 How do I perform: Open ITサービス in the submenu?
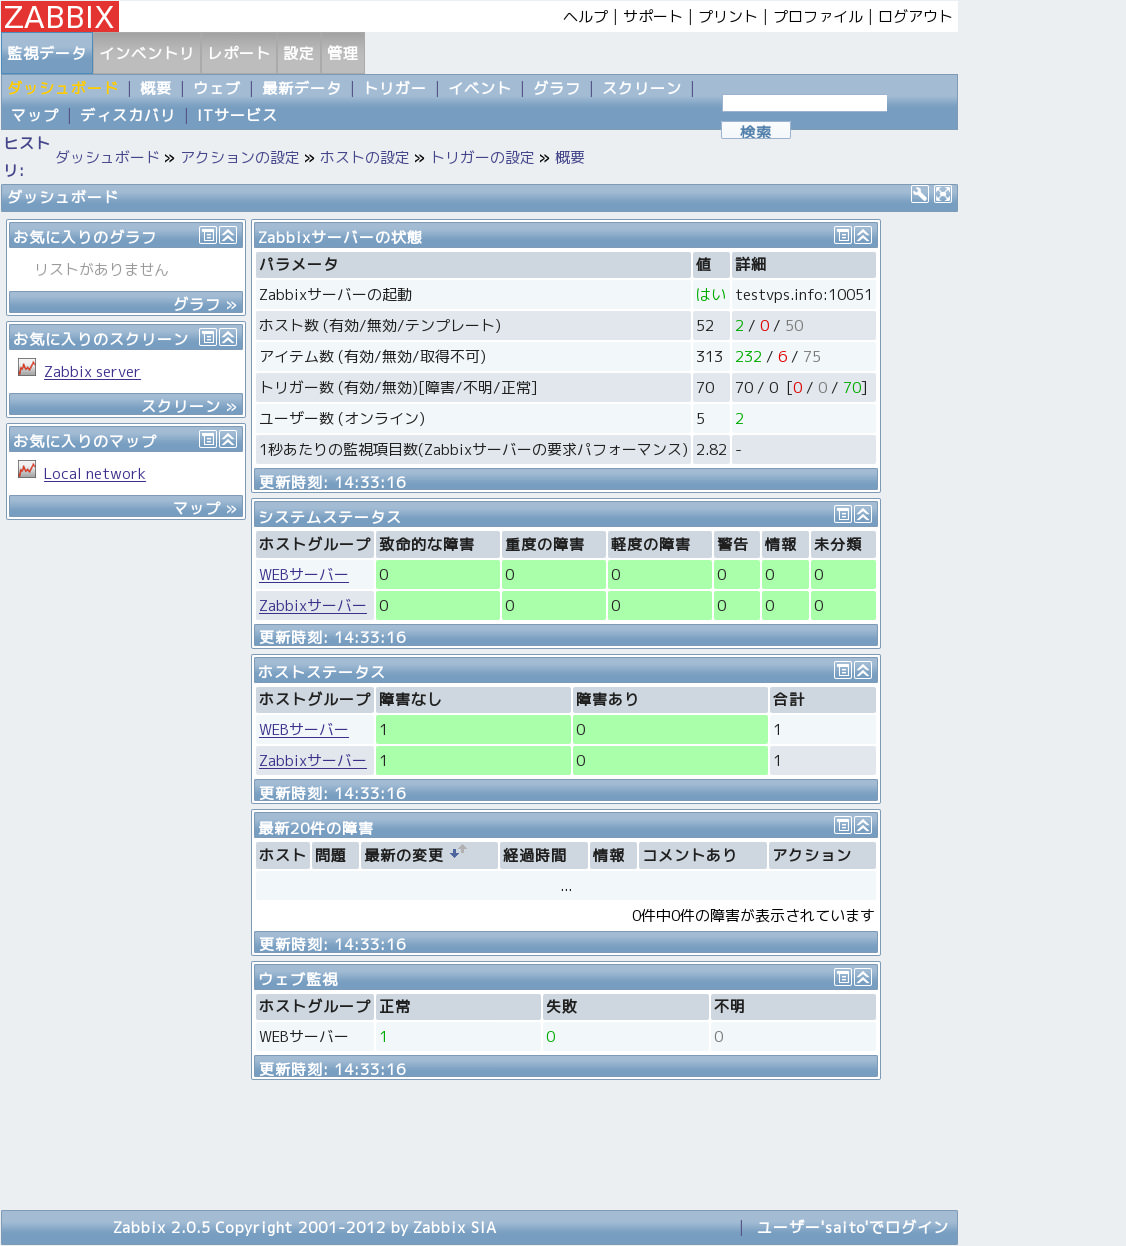coord(237,115)
